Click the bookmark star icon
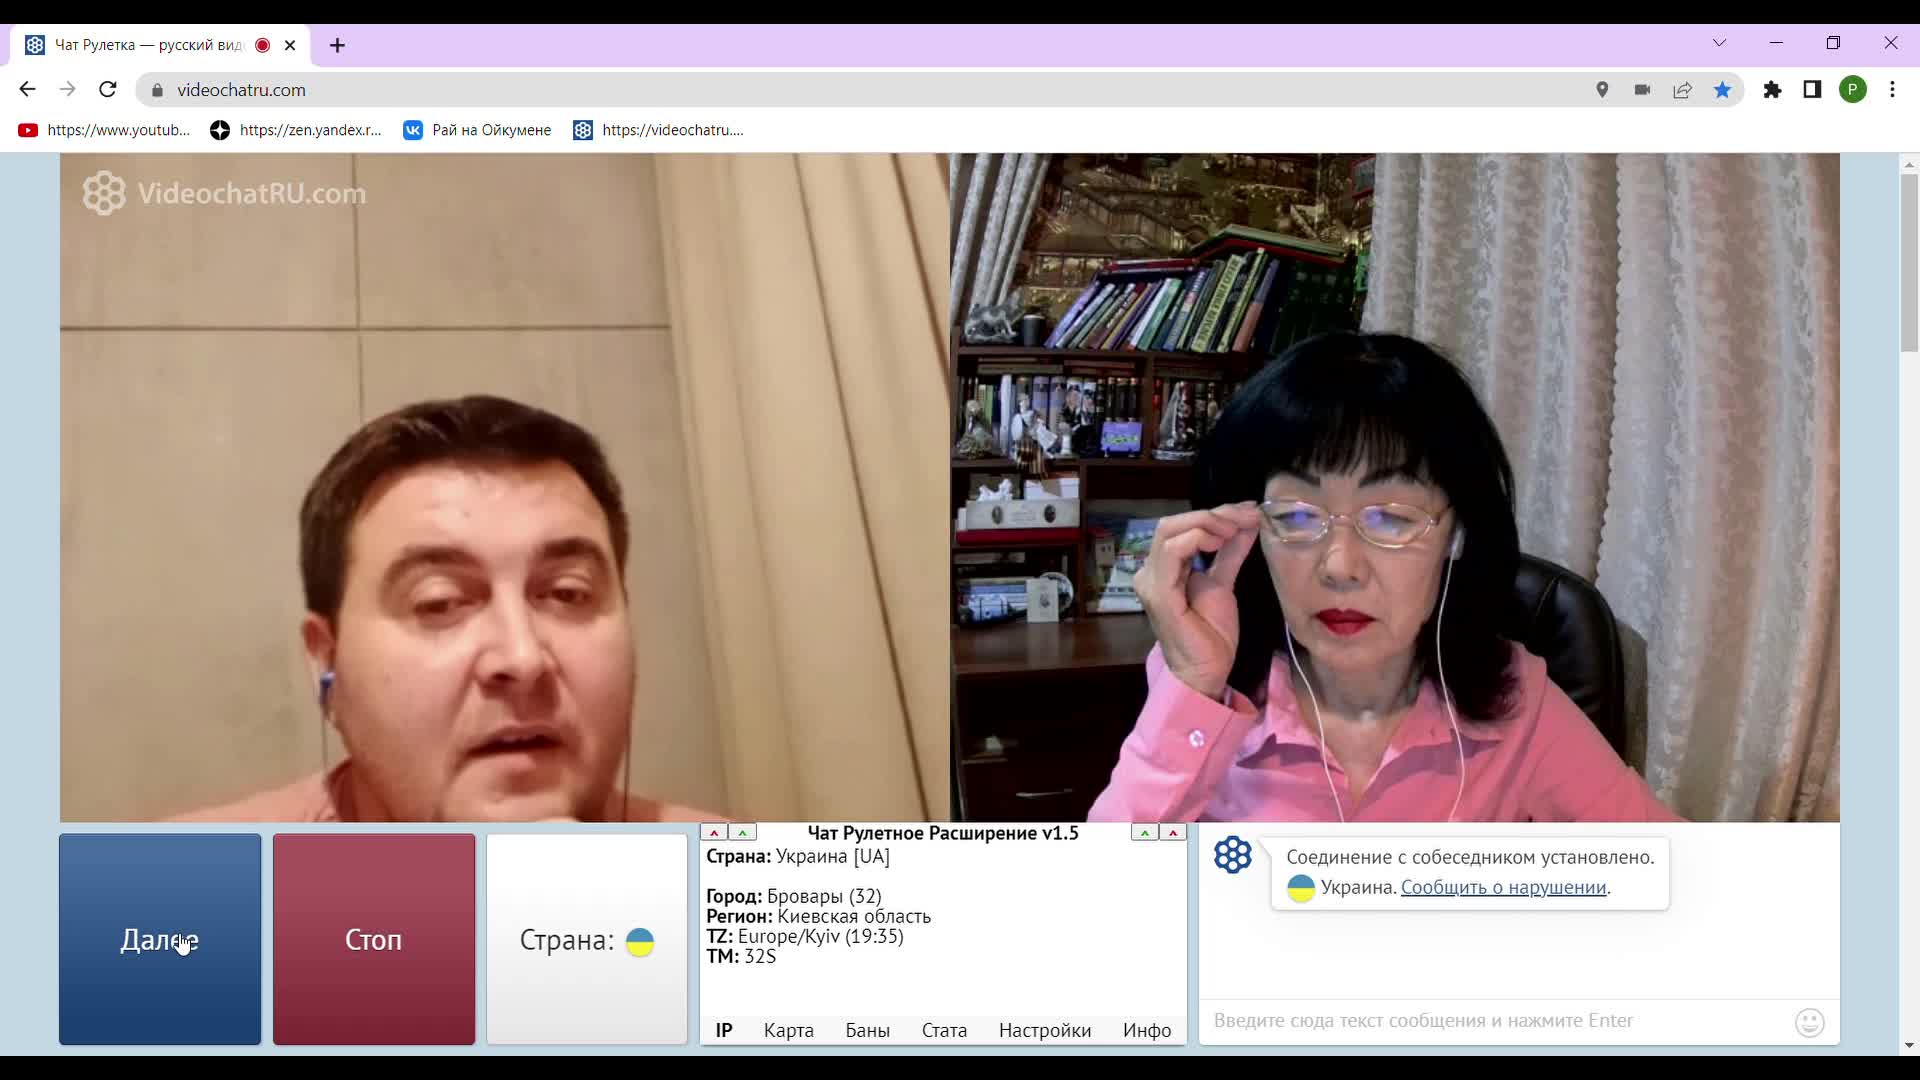This screenshot has width=1920, height=1080. pos(1722,90)
